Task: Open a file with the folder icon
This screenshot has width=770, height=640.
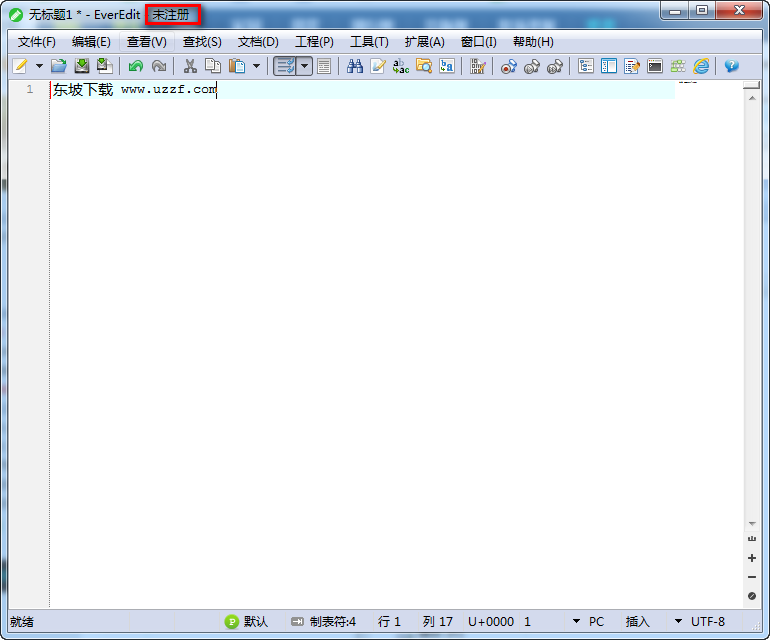Action: click(x=58, y=66)
